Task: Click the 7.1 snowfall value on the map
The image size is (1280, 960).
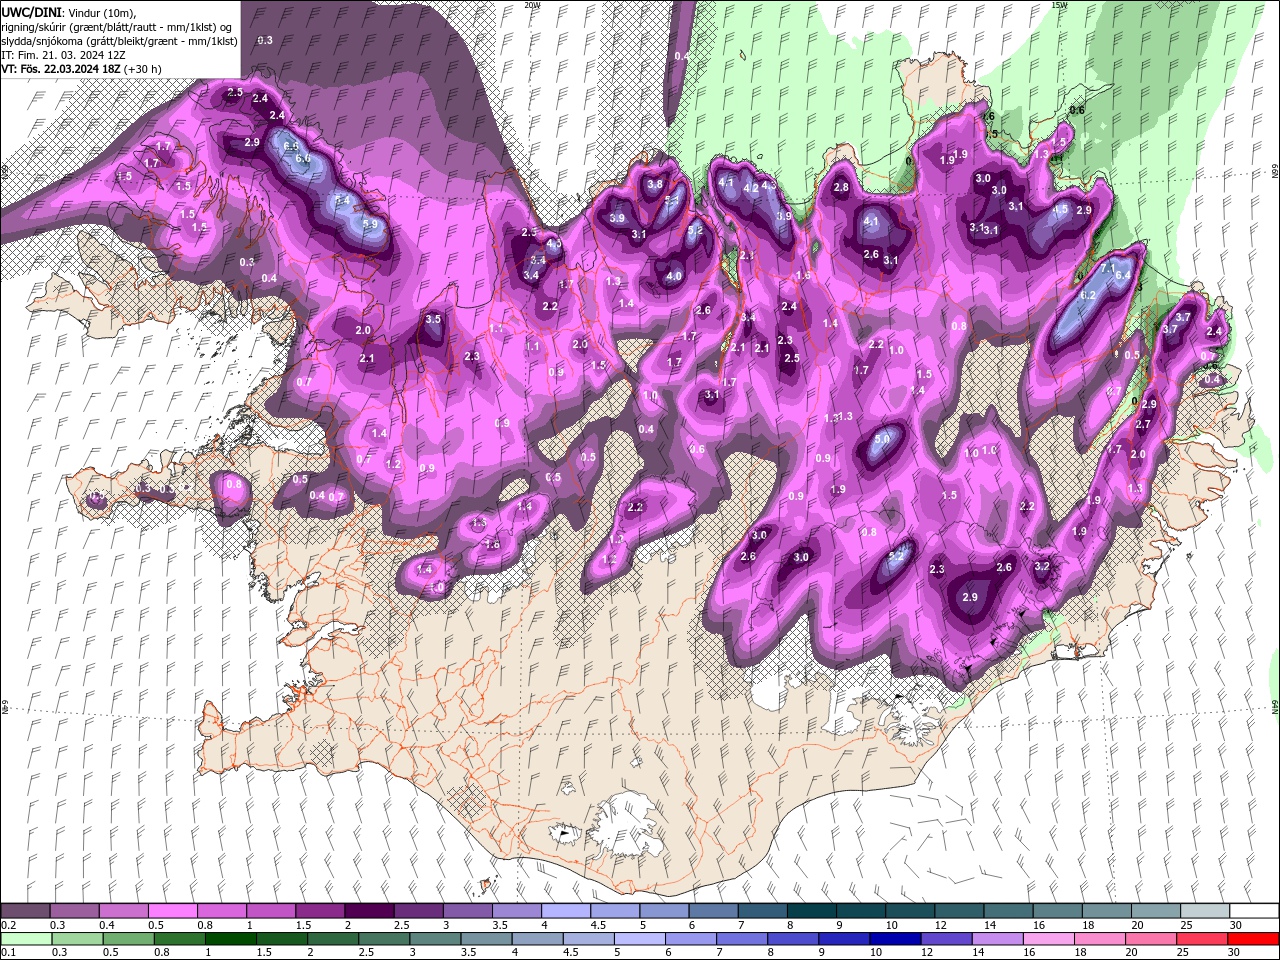Action: coord(1107,268)
